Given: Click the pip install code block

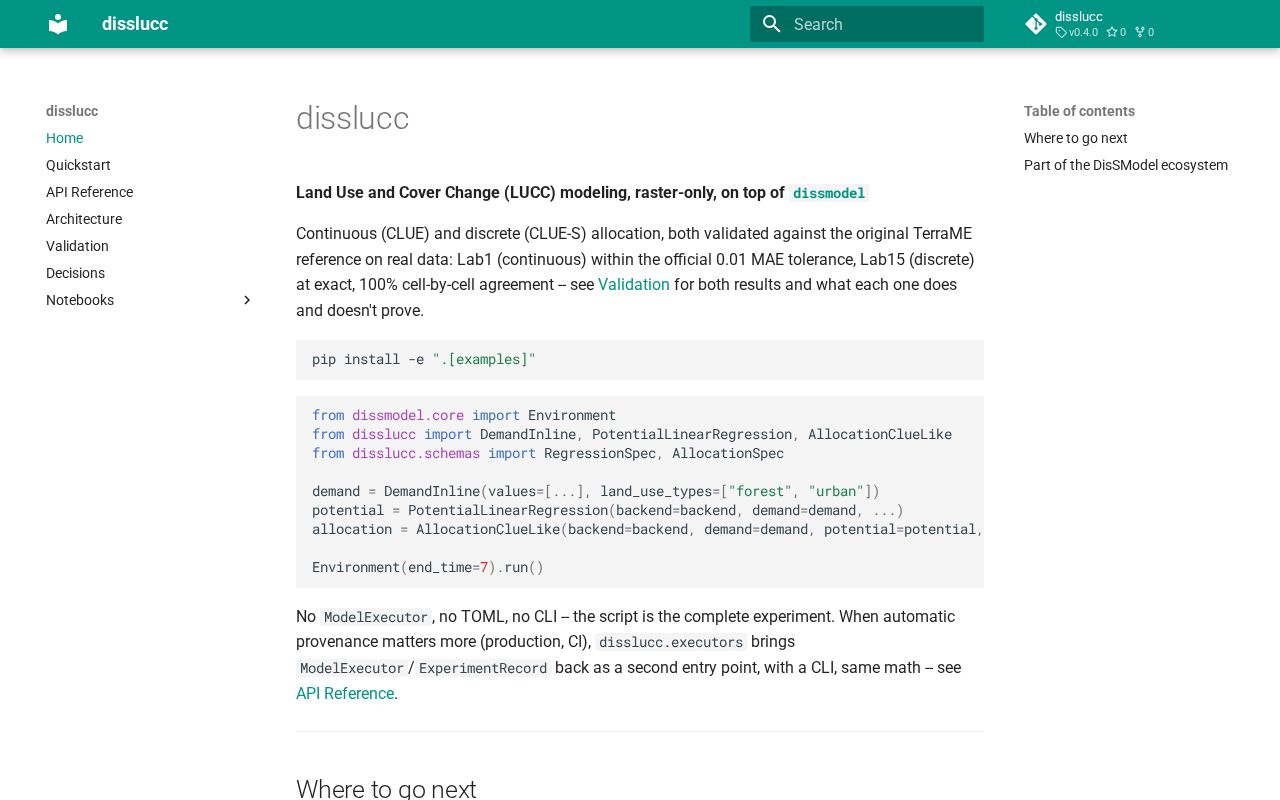Looking at the screenshot, I should point(640,360).
